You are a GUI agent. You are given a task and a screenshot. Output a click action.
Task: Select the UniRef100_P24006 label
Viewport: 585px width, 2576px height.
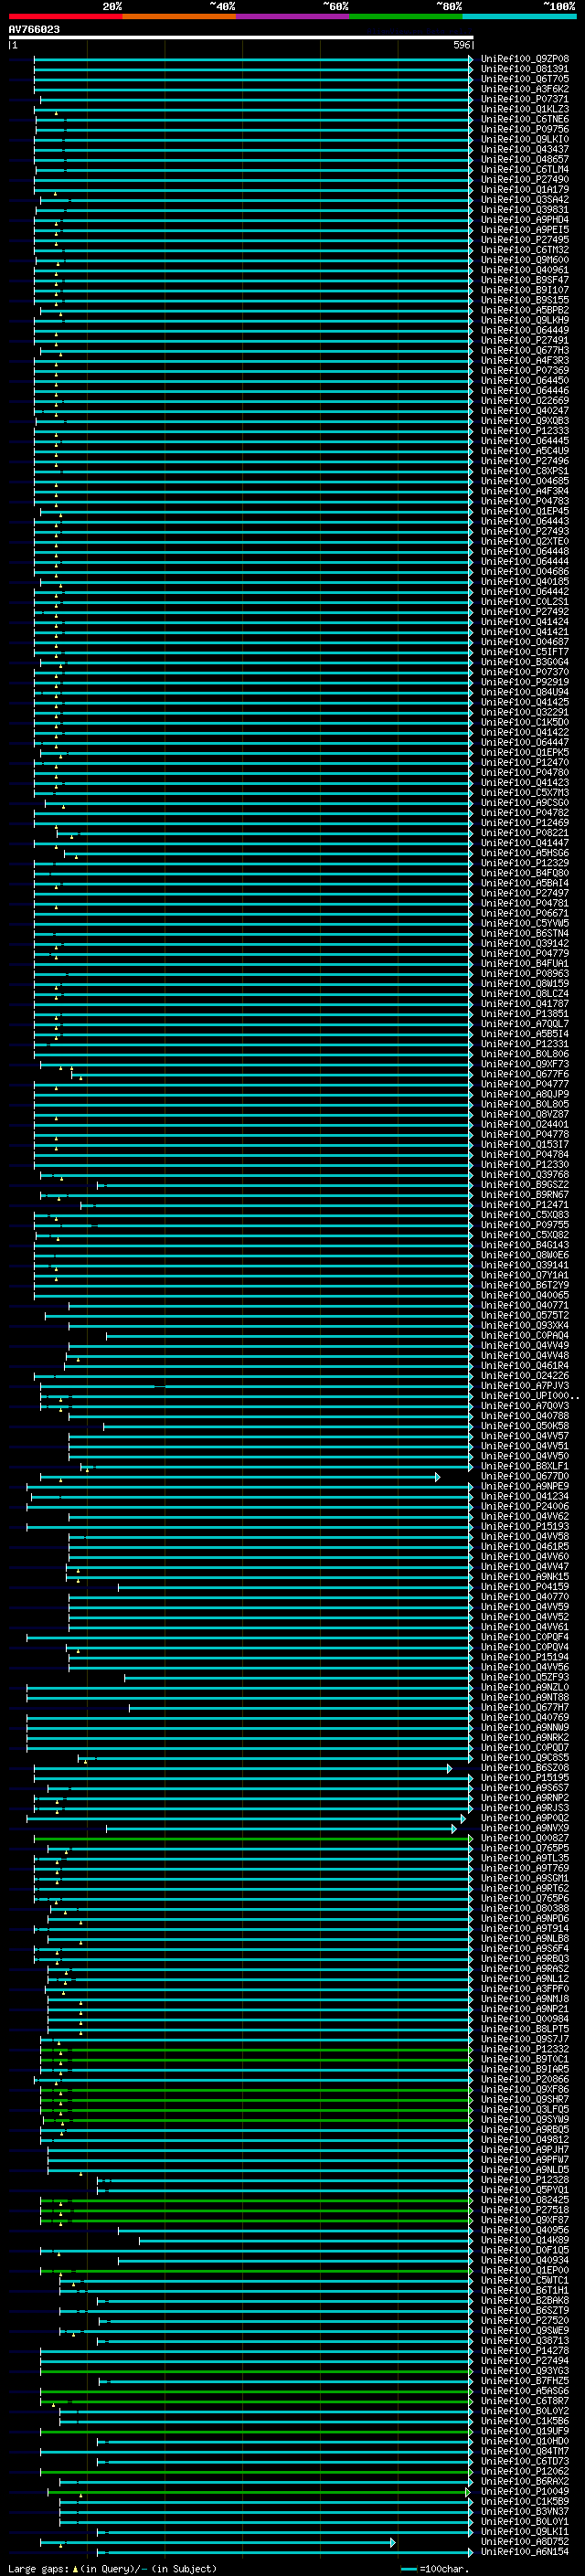point(525,1506)
